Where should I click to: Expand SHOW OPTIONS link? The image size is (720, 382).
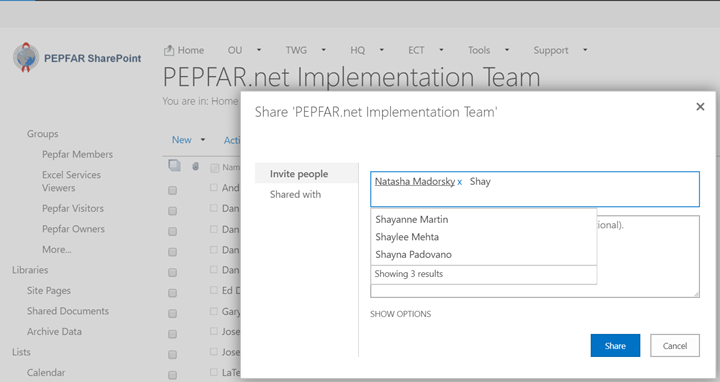coord(400,314)
